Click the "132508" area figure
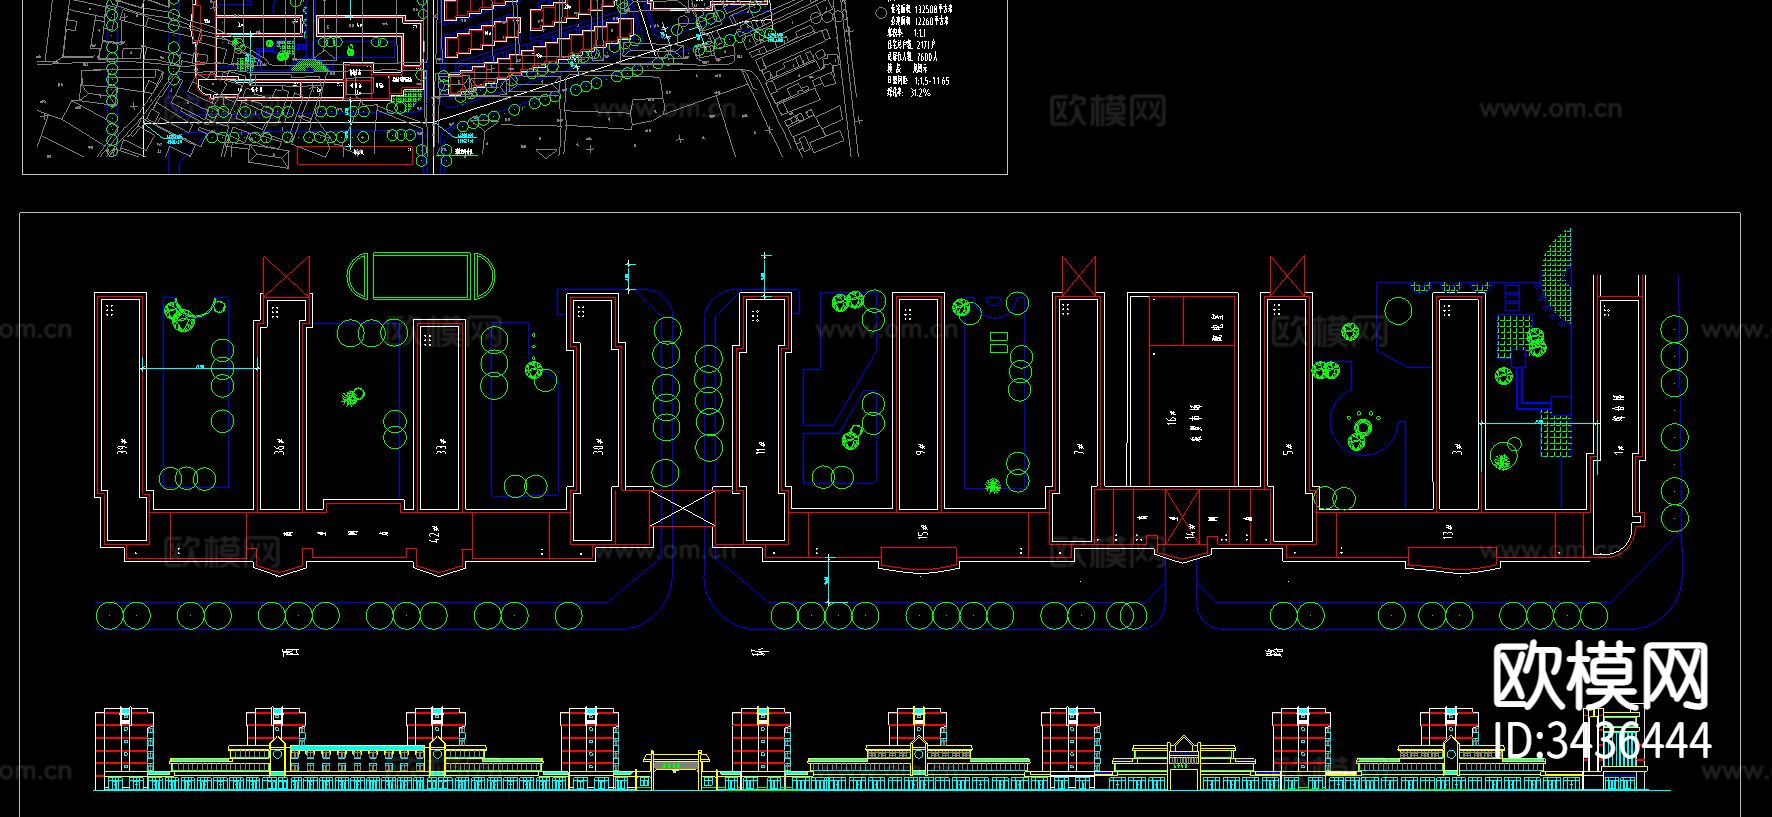Screen dimensions: 1772x817 point(927,9)
